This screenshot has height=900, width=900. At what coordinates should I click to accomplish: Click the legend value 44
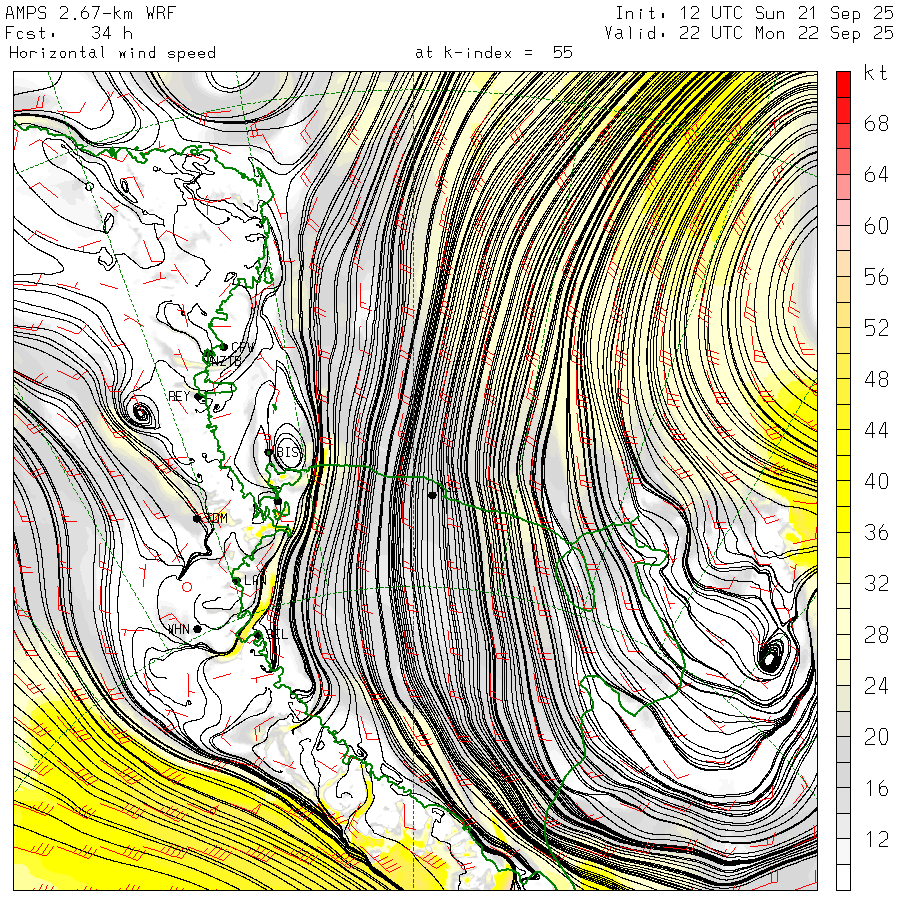pos(876,430)
